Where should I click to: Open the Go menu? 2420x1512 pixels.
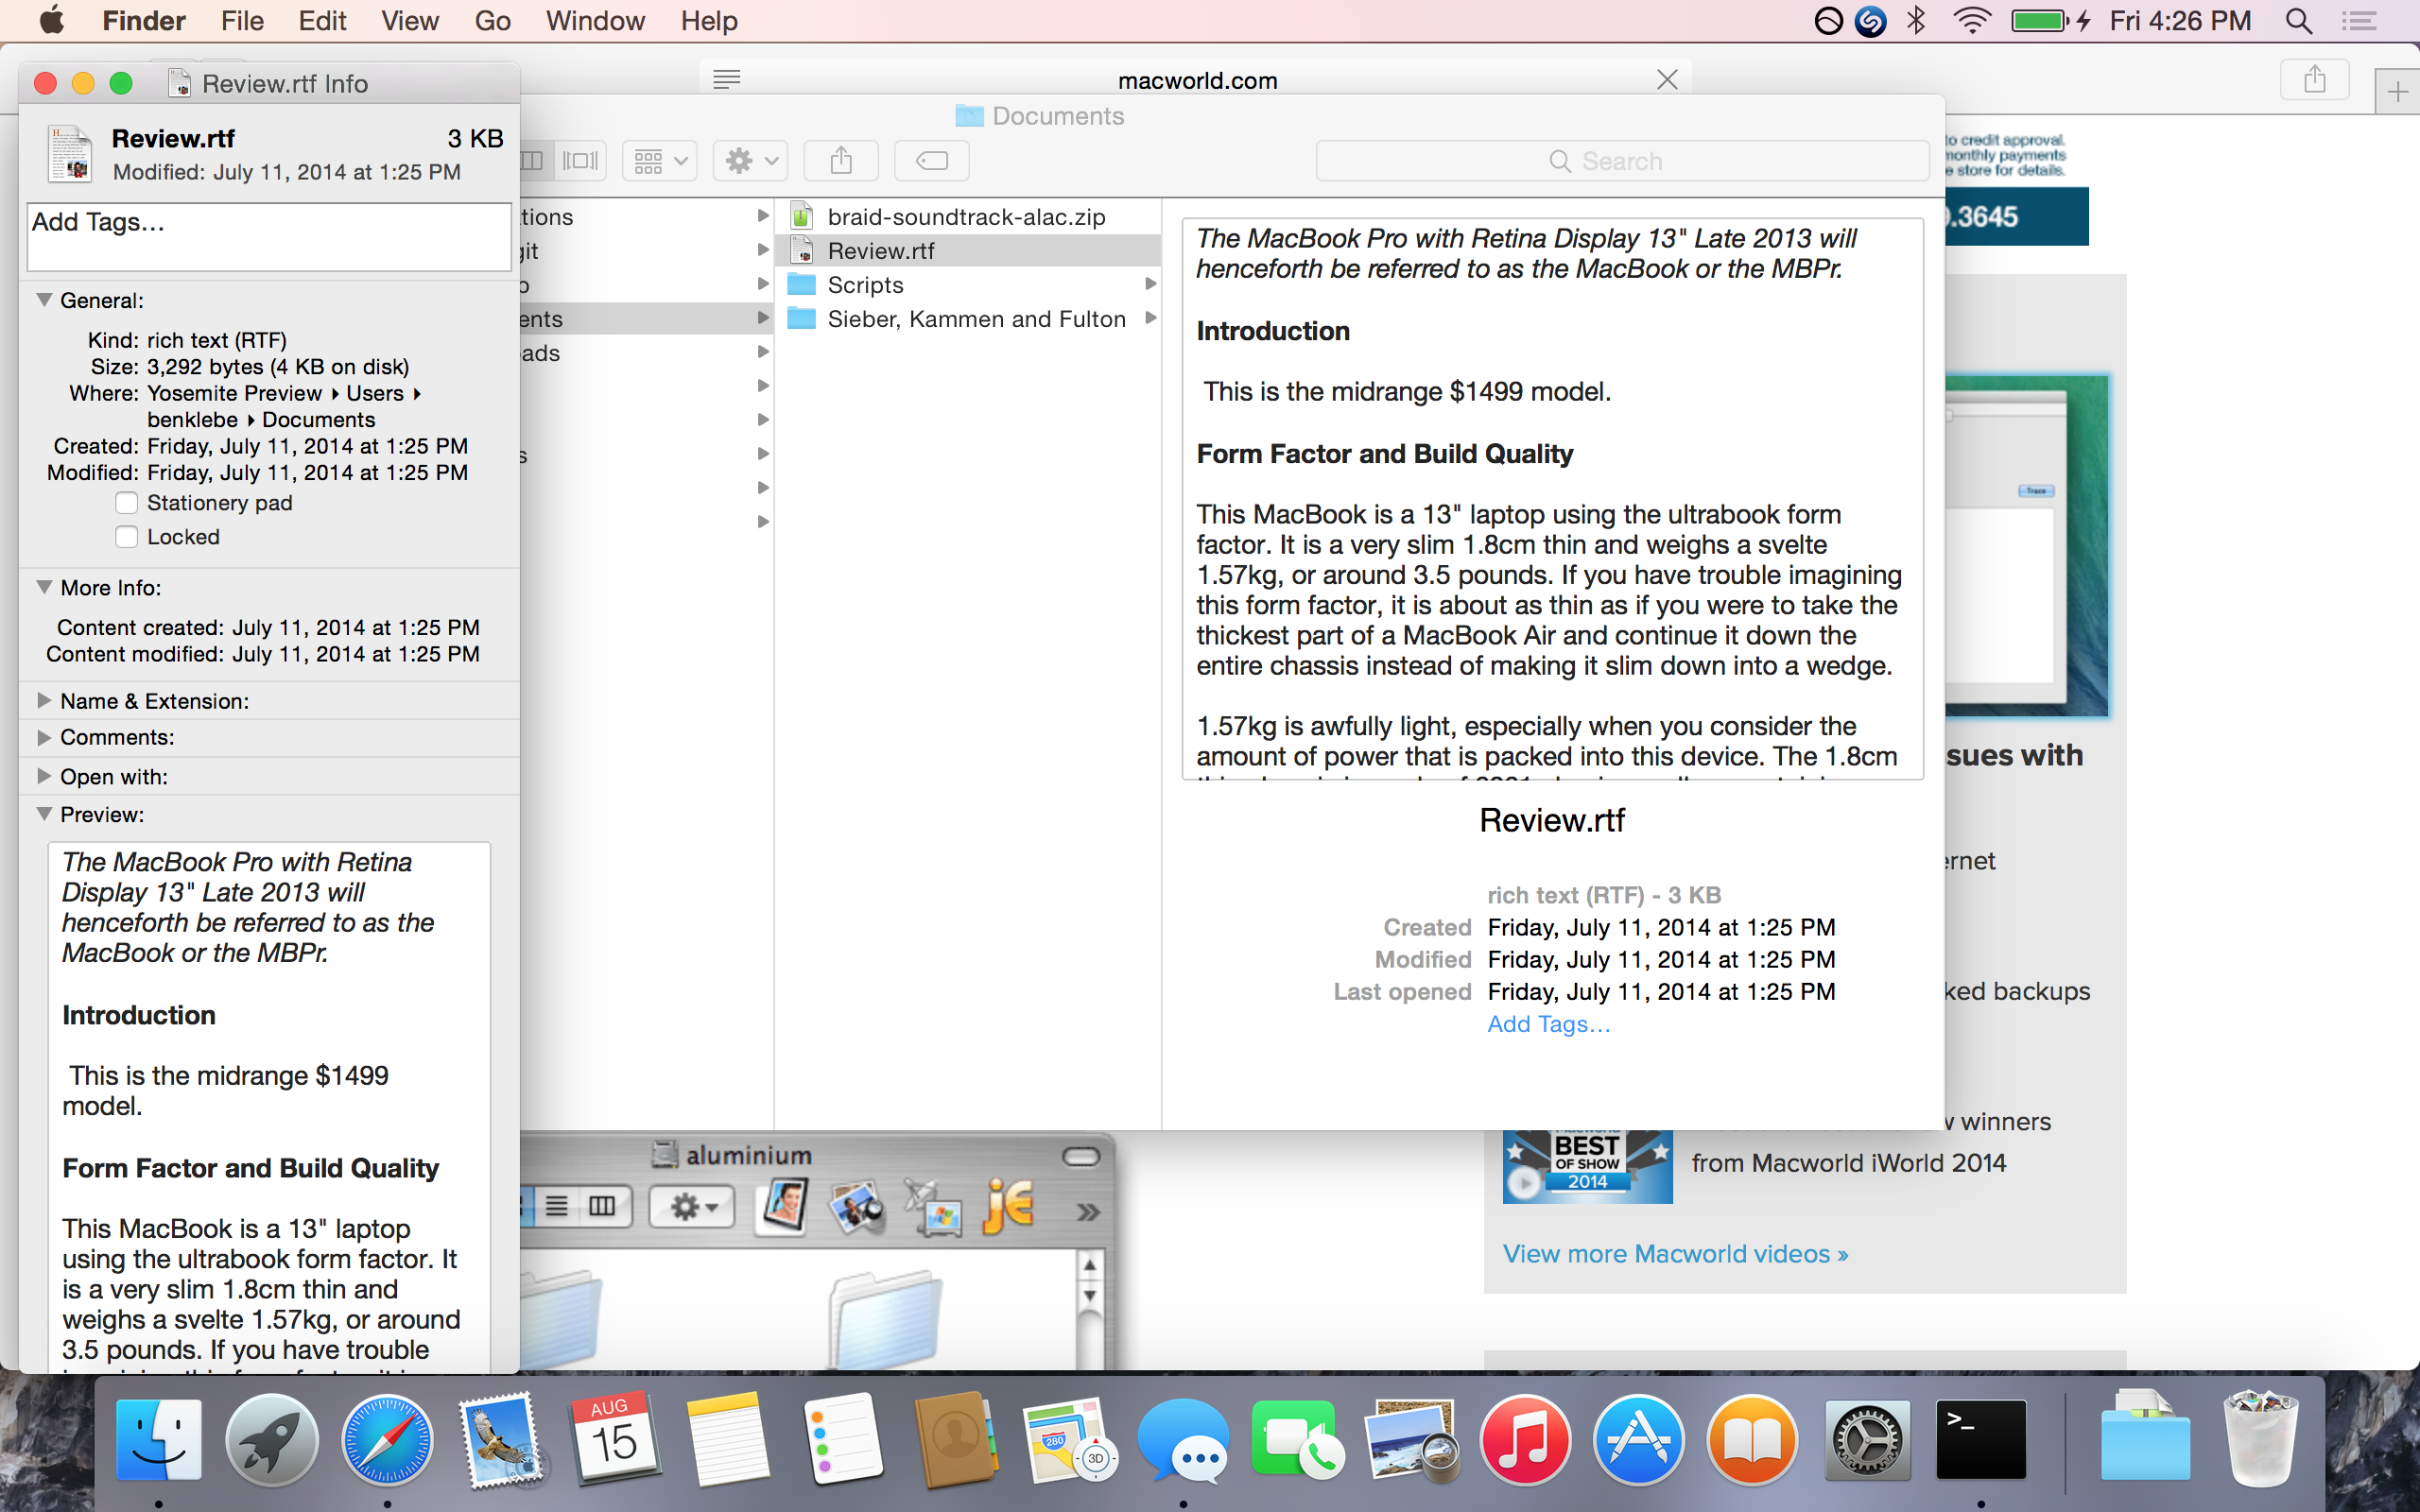(492, 21)
